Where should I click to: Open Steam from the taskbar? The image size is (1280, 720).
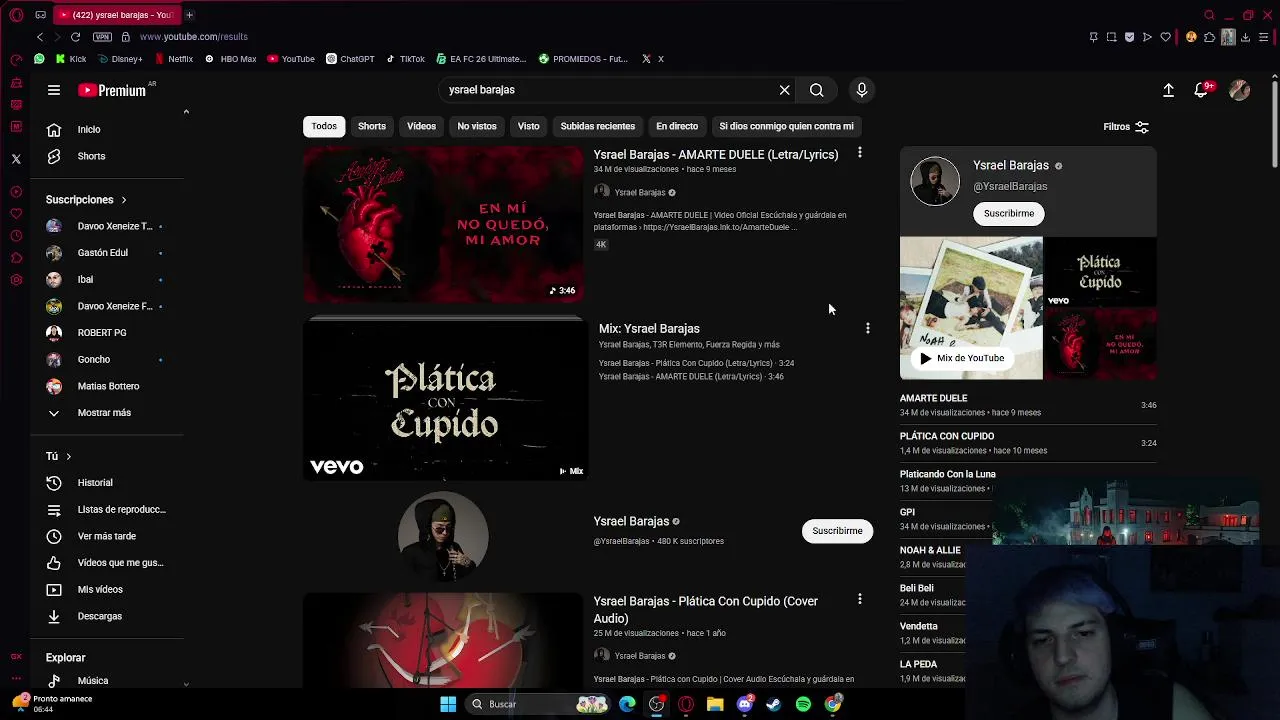click(774, 704)
